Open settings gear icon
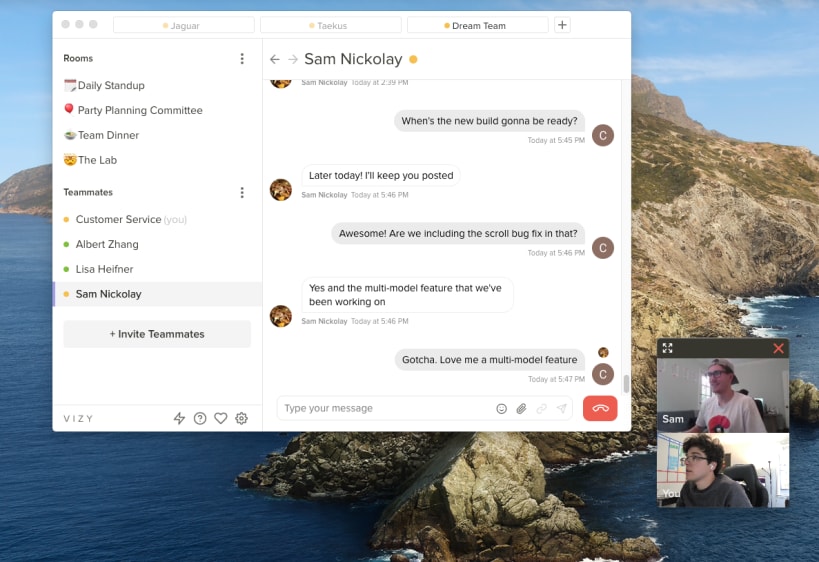Image resolution: width=819 pixels, height=562 pixels. (241, 418)
